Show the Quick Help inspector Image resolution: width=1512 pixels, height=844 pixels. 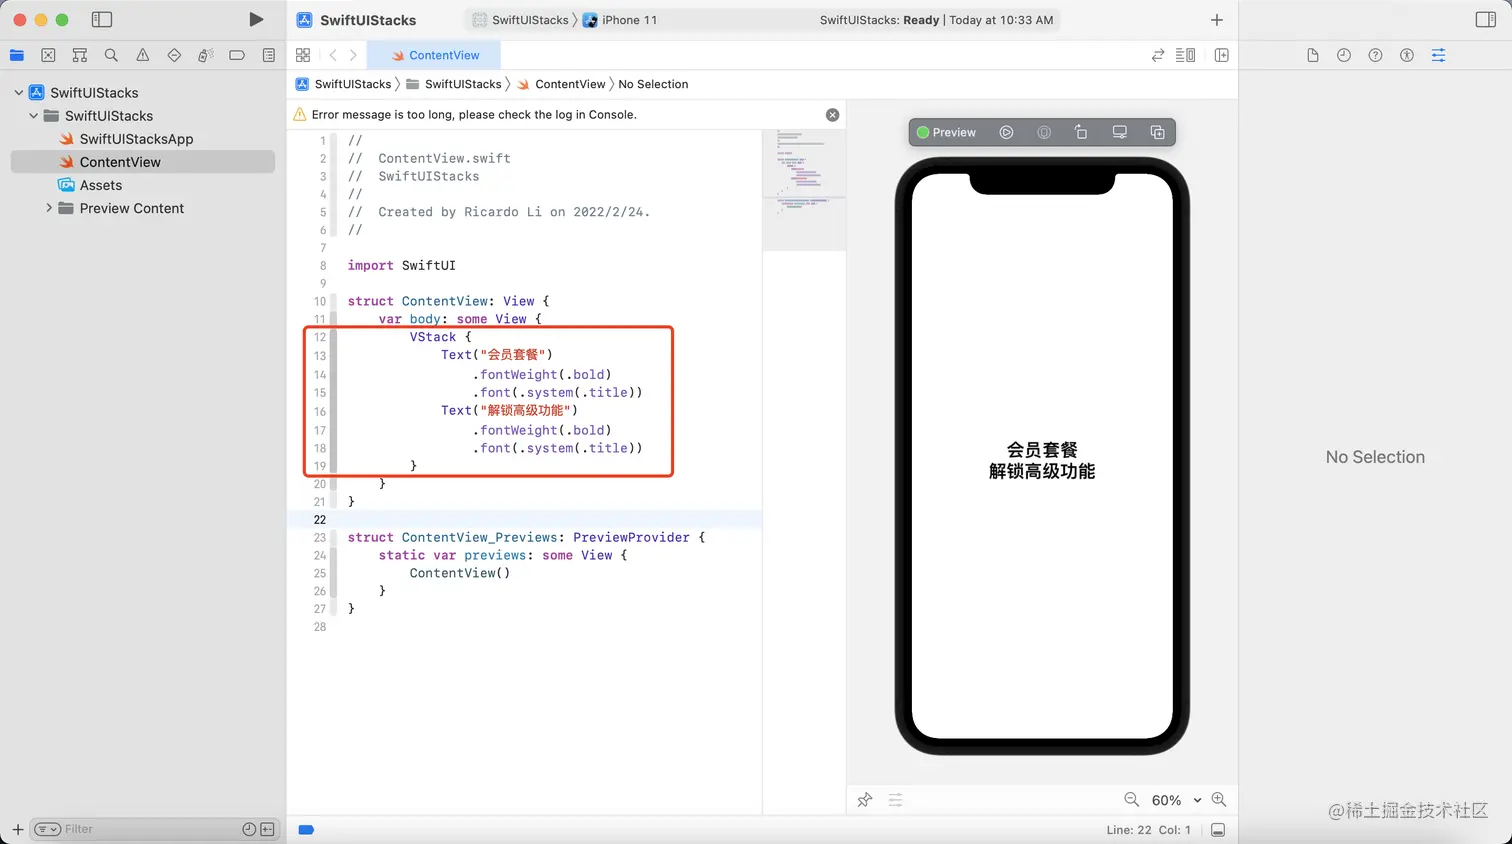pyautogui.click(x=1375, y=55)
